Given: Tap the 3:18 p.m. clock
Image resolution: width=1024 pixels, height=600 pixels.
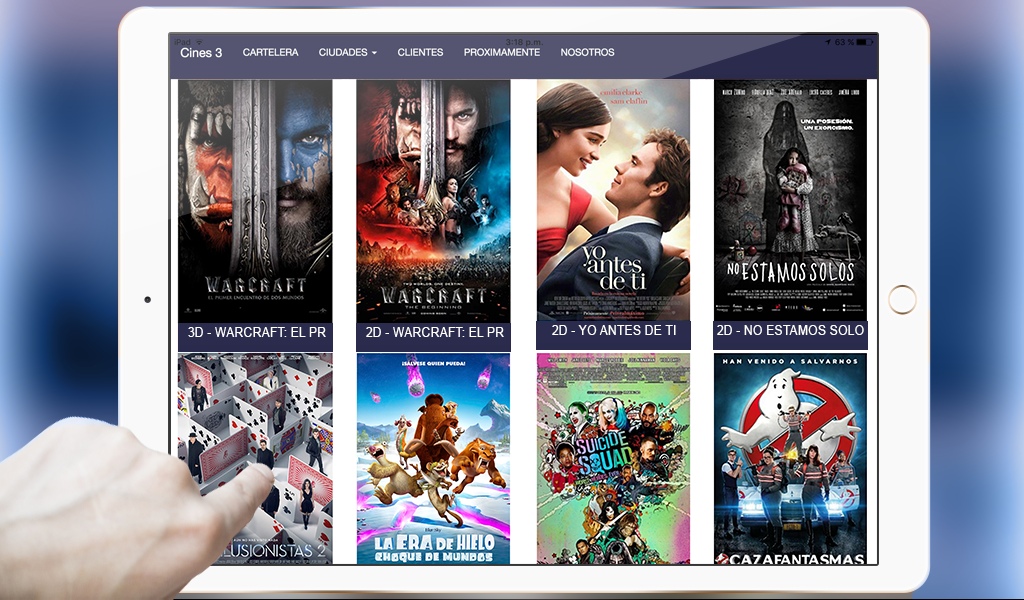Looking at the screenshot, I should pyautogui.click(x=524, y=42).
